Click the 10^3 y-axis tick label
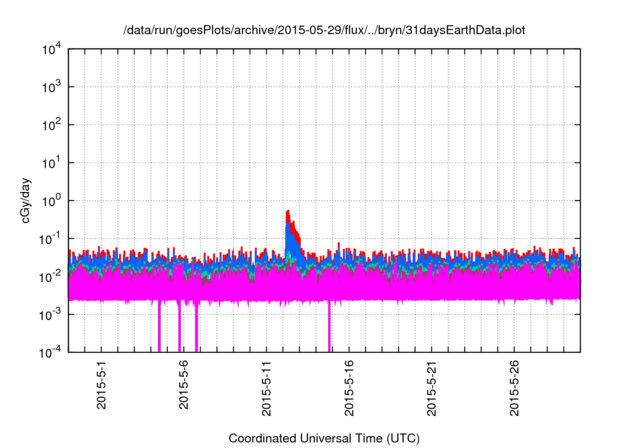The height and width of the screenshot is (448, 640). (51, 87)
